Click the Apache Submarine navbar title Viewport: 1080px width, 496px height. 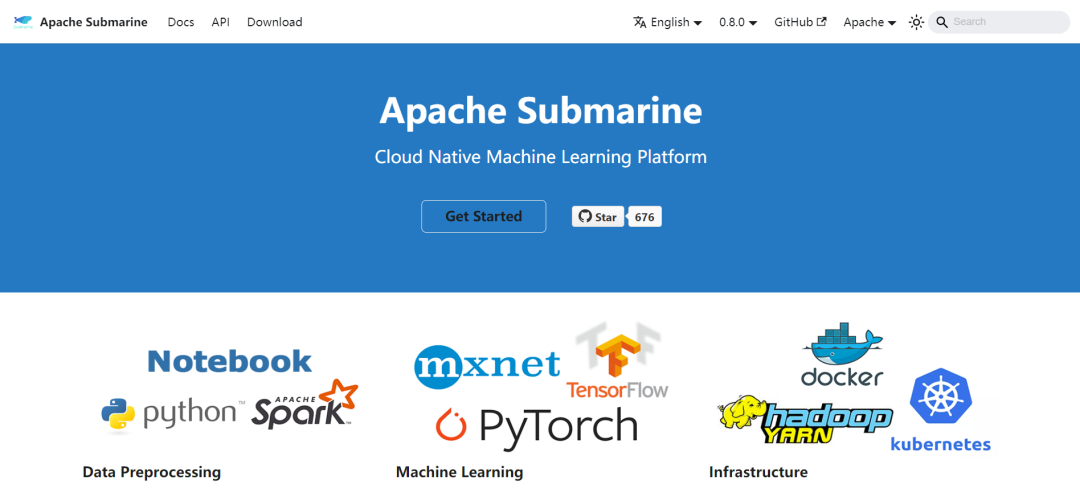click(94, 22)
